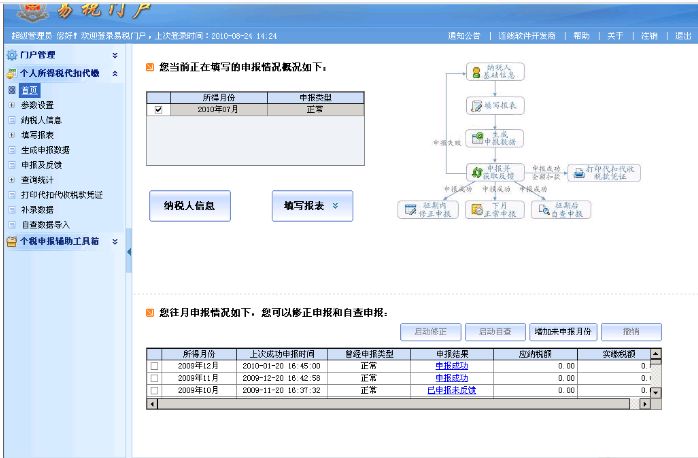
Task: Collapse the 个人所得税代扣代缴 section chevron
Action: 115,73
